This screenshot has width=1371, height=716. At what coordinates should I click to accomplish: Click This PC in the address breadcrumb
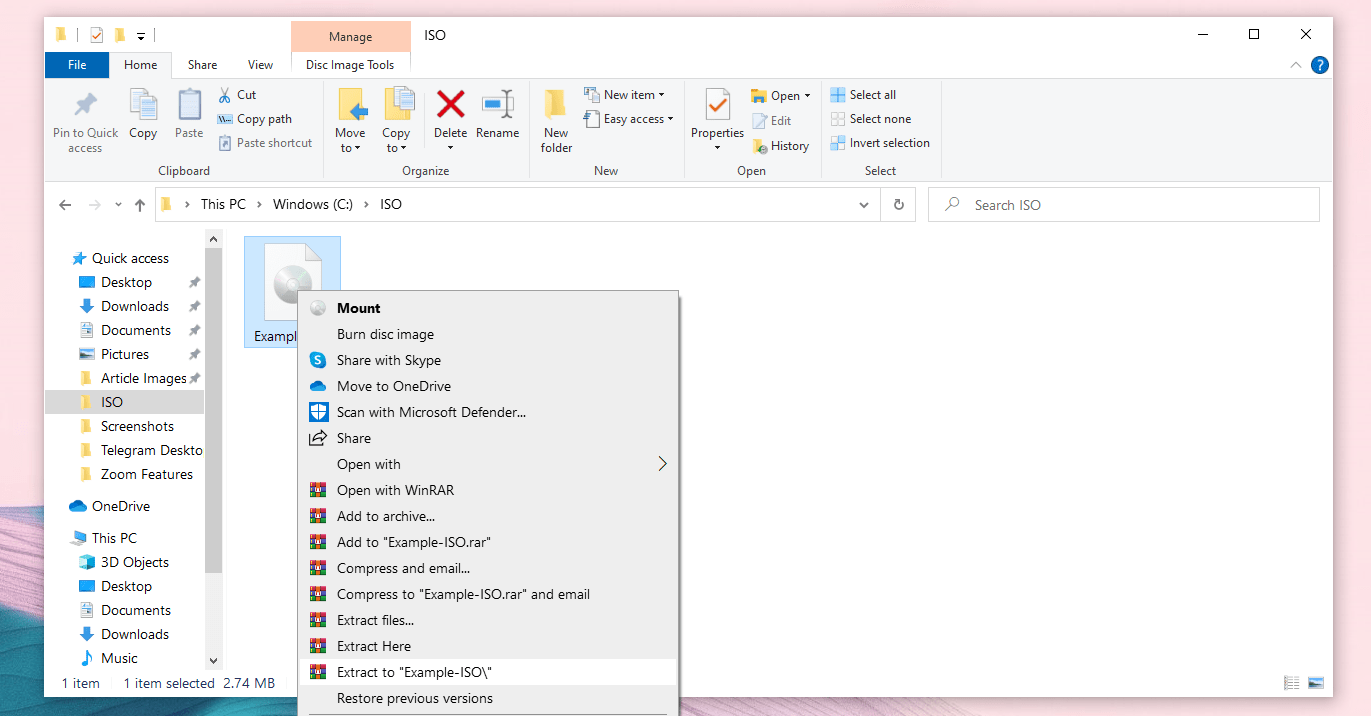[223, 204]
